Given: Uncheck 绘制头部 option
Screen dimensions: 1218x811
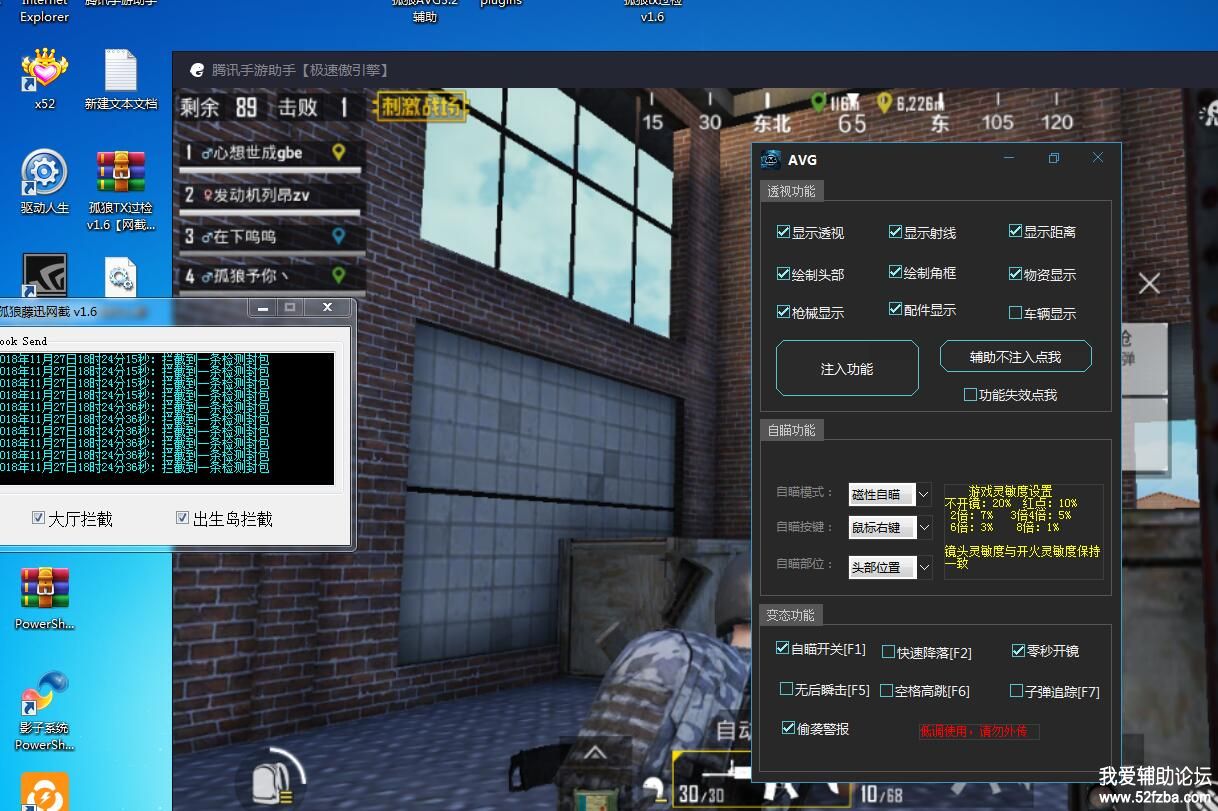Looking at the screenshot, I should coord(783,273).
